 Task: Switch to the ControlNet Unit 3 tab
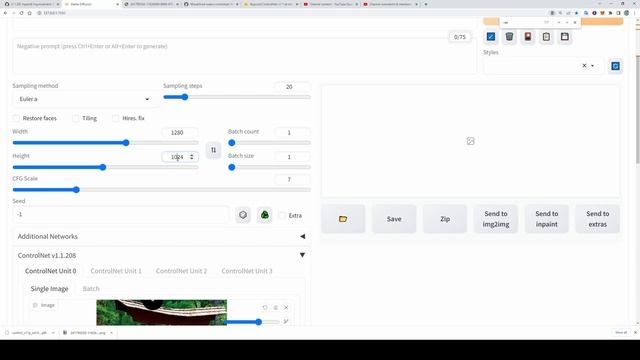click(x=247, y=271)
